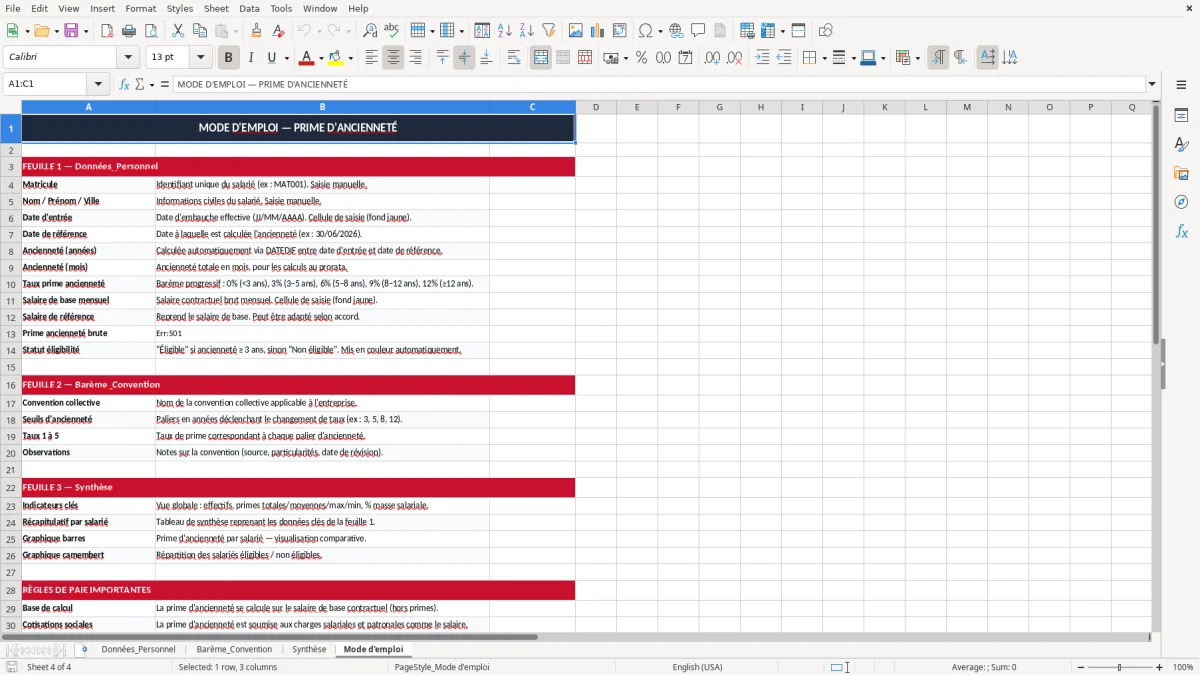Toggle Wrap Text
This screenshot has width=1200, height=675.
pyautogui.click(x=514, y=58)
